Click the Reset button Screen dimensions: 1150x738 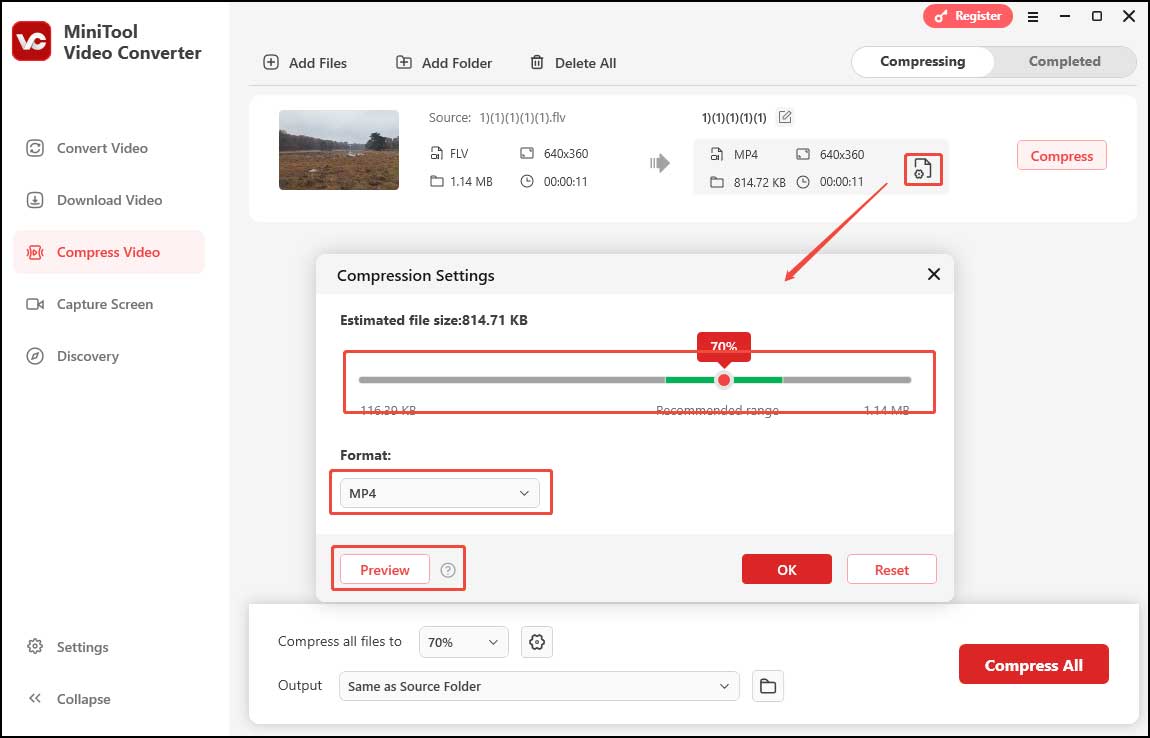(891, 569)
